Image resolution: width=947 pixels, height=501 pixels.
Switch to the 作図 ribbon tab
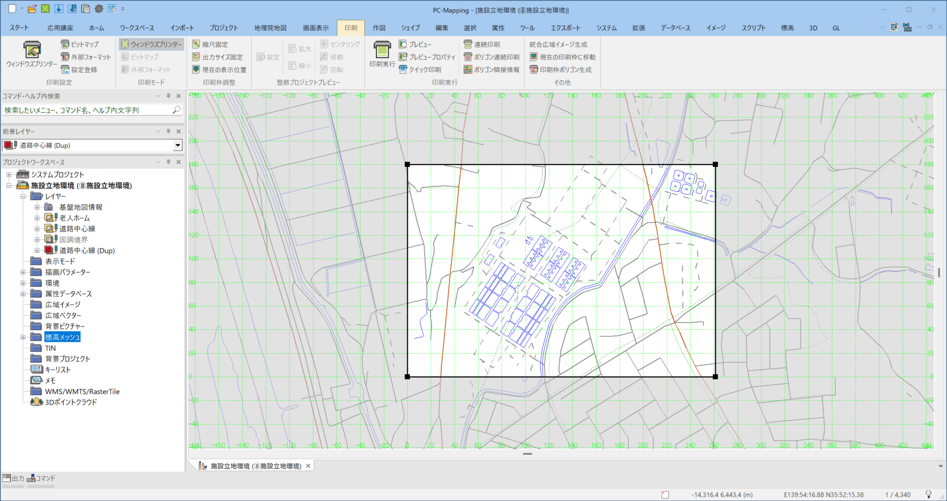point(379,28)
